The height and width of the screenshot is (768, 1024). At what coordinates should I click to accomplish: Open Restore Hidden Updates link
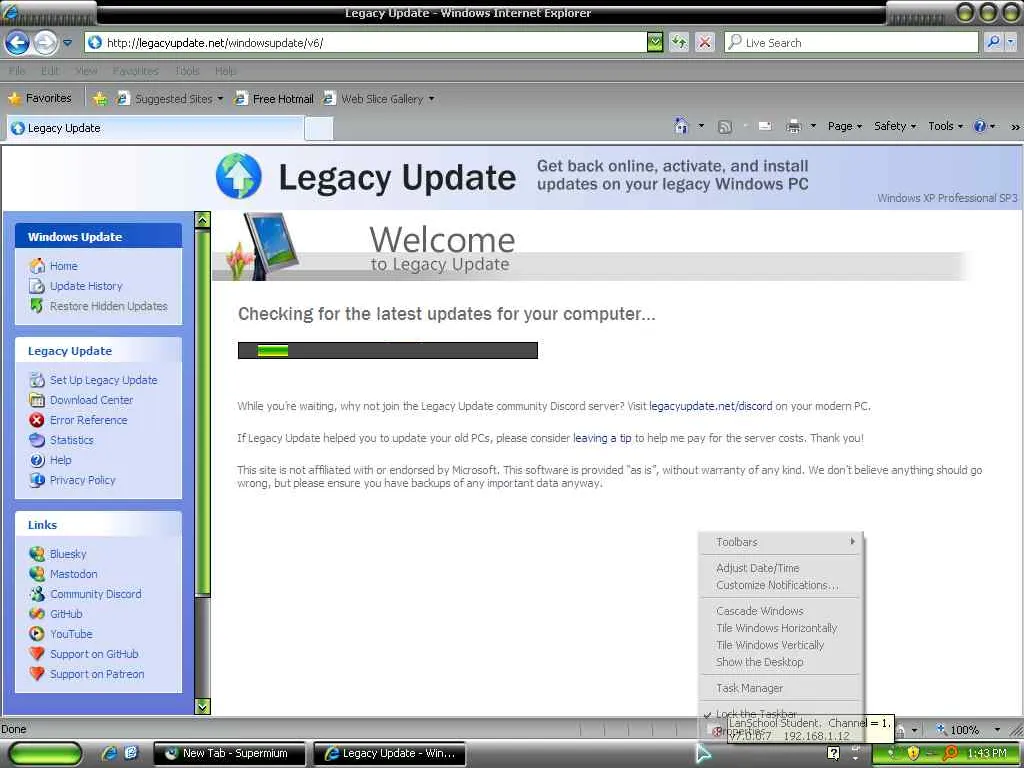click(108, 306)
